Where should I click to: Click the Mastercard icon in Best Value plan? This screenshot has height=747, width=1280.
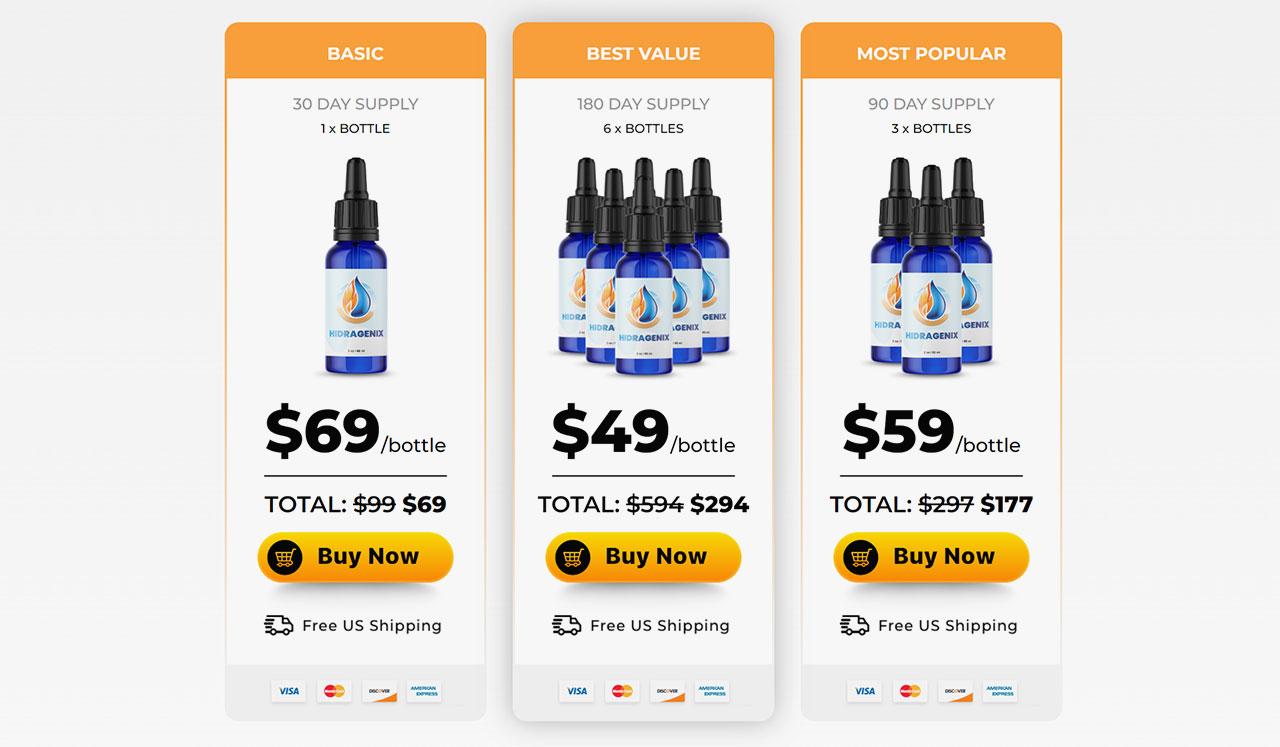[622, 691]
